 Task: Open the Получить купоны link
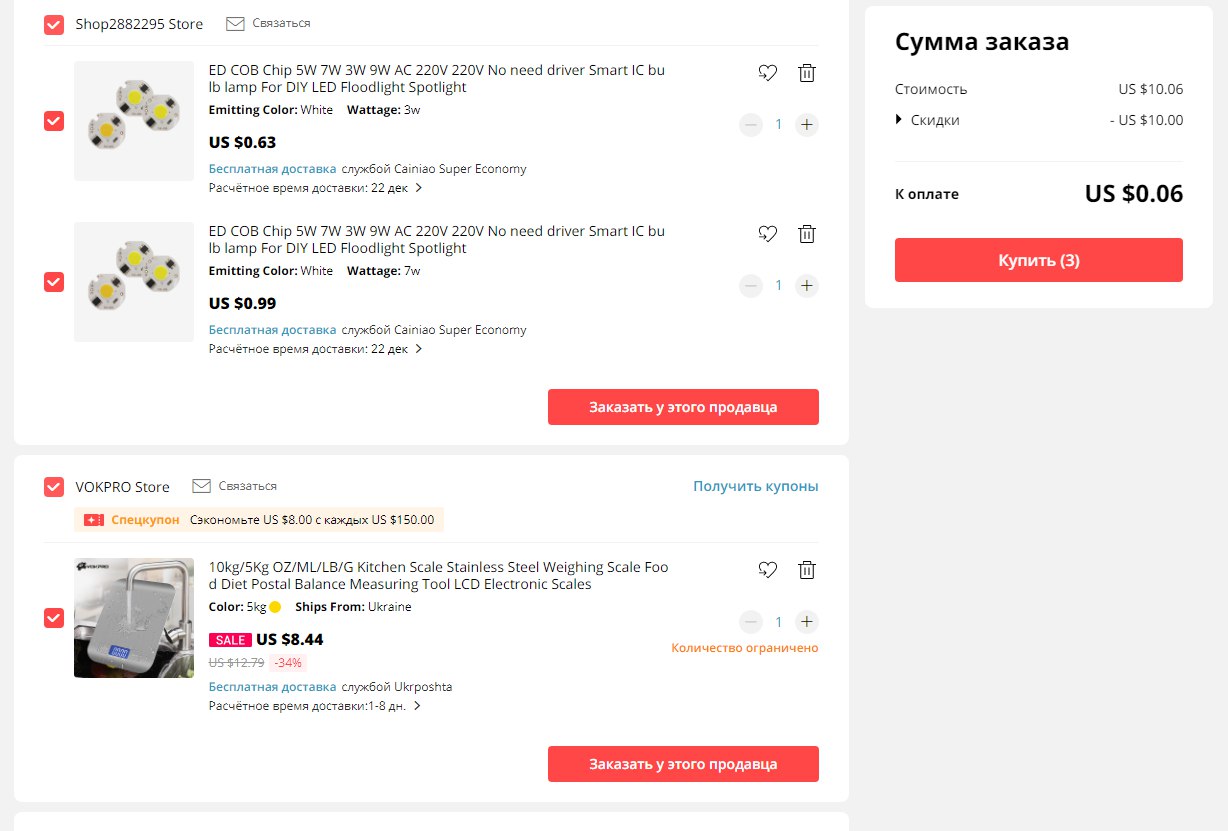[x=756, y=486]
